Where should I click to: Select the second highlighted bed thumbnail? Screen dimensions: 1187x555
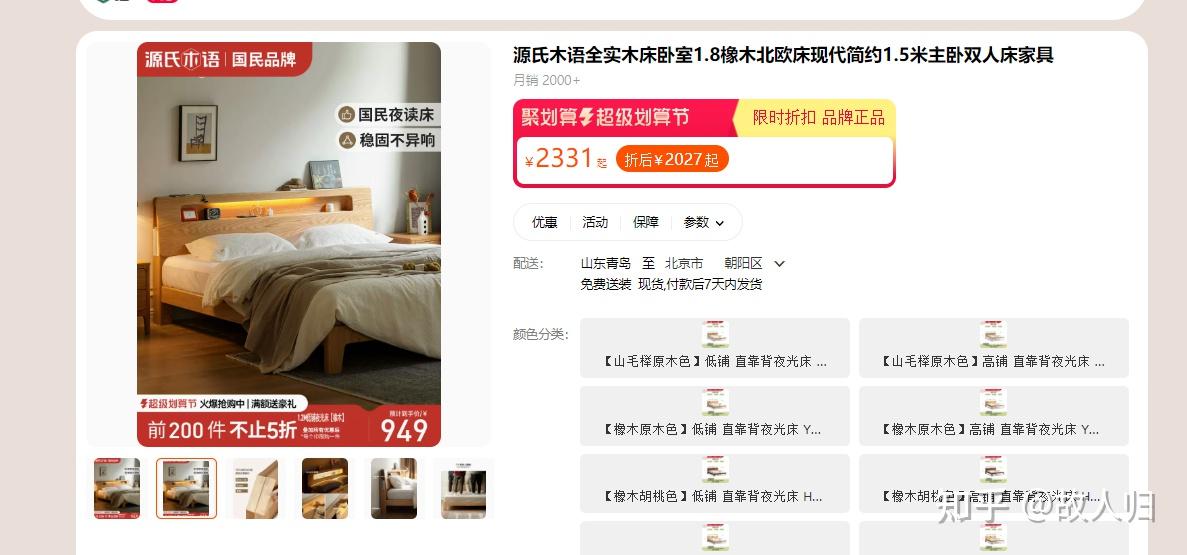(186, 488)
